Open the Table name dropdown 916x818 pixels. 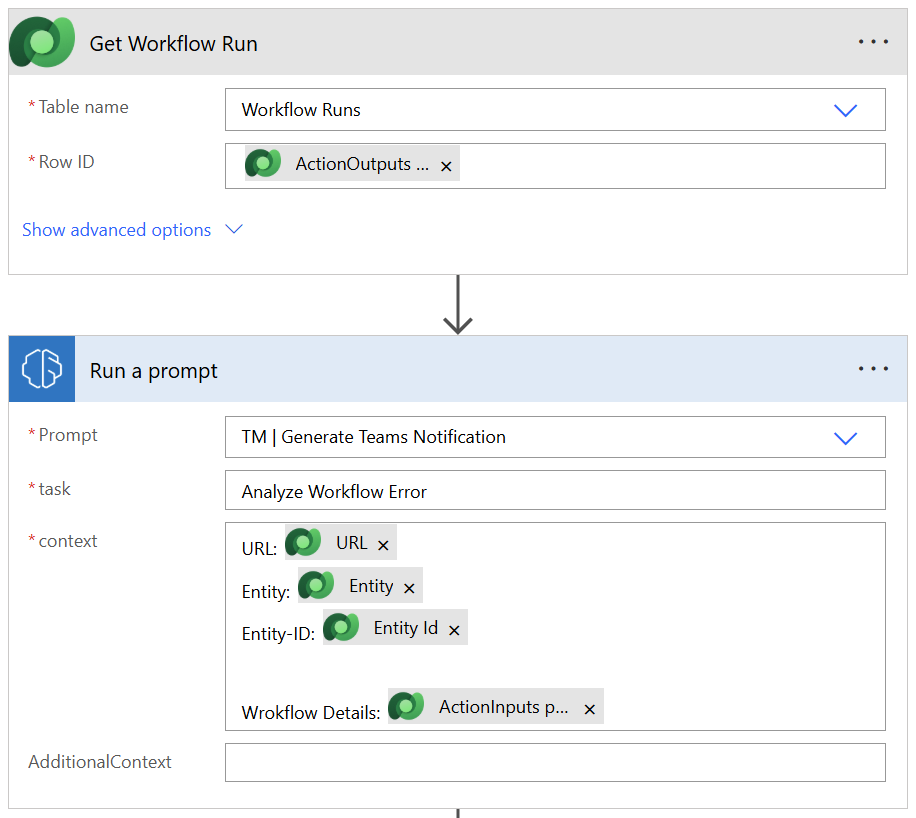[x=845, y=110]
